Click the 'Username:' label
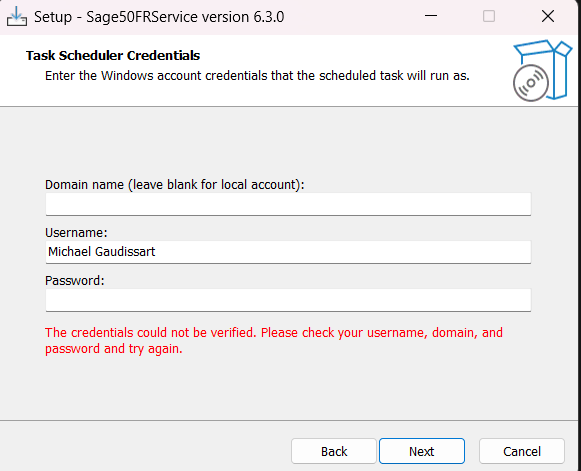Viewport: 581px width, 471px height. (x=76, y=233)
